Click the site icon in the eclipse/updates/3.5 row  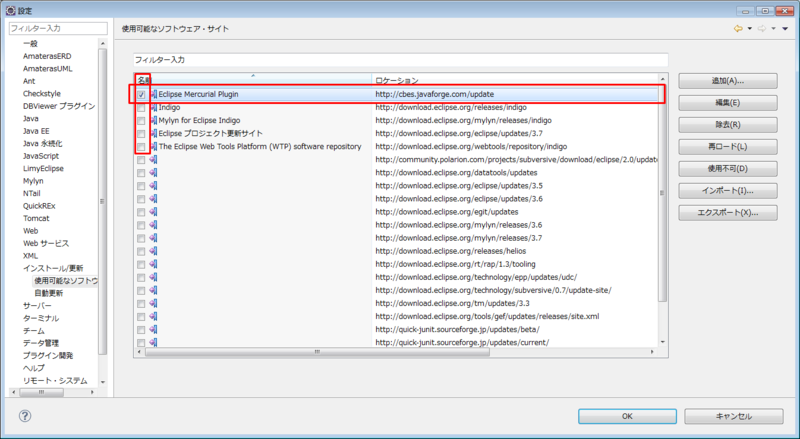pyautogui.click(x=153, y=186)
